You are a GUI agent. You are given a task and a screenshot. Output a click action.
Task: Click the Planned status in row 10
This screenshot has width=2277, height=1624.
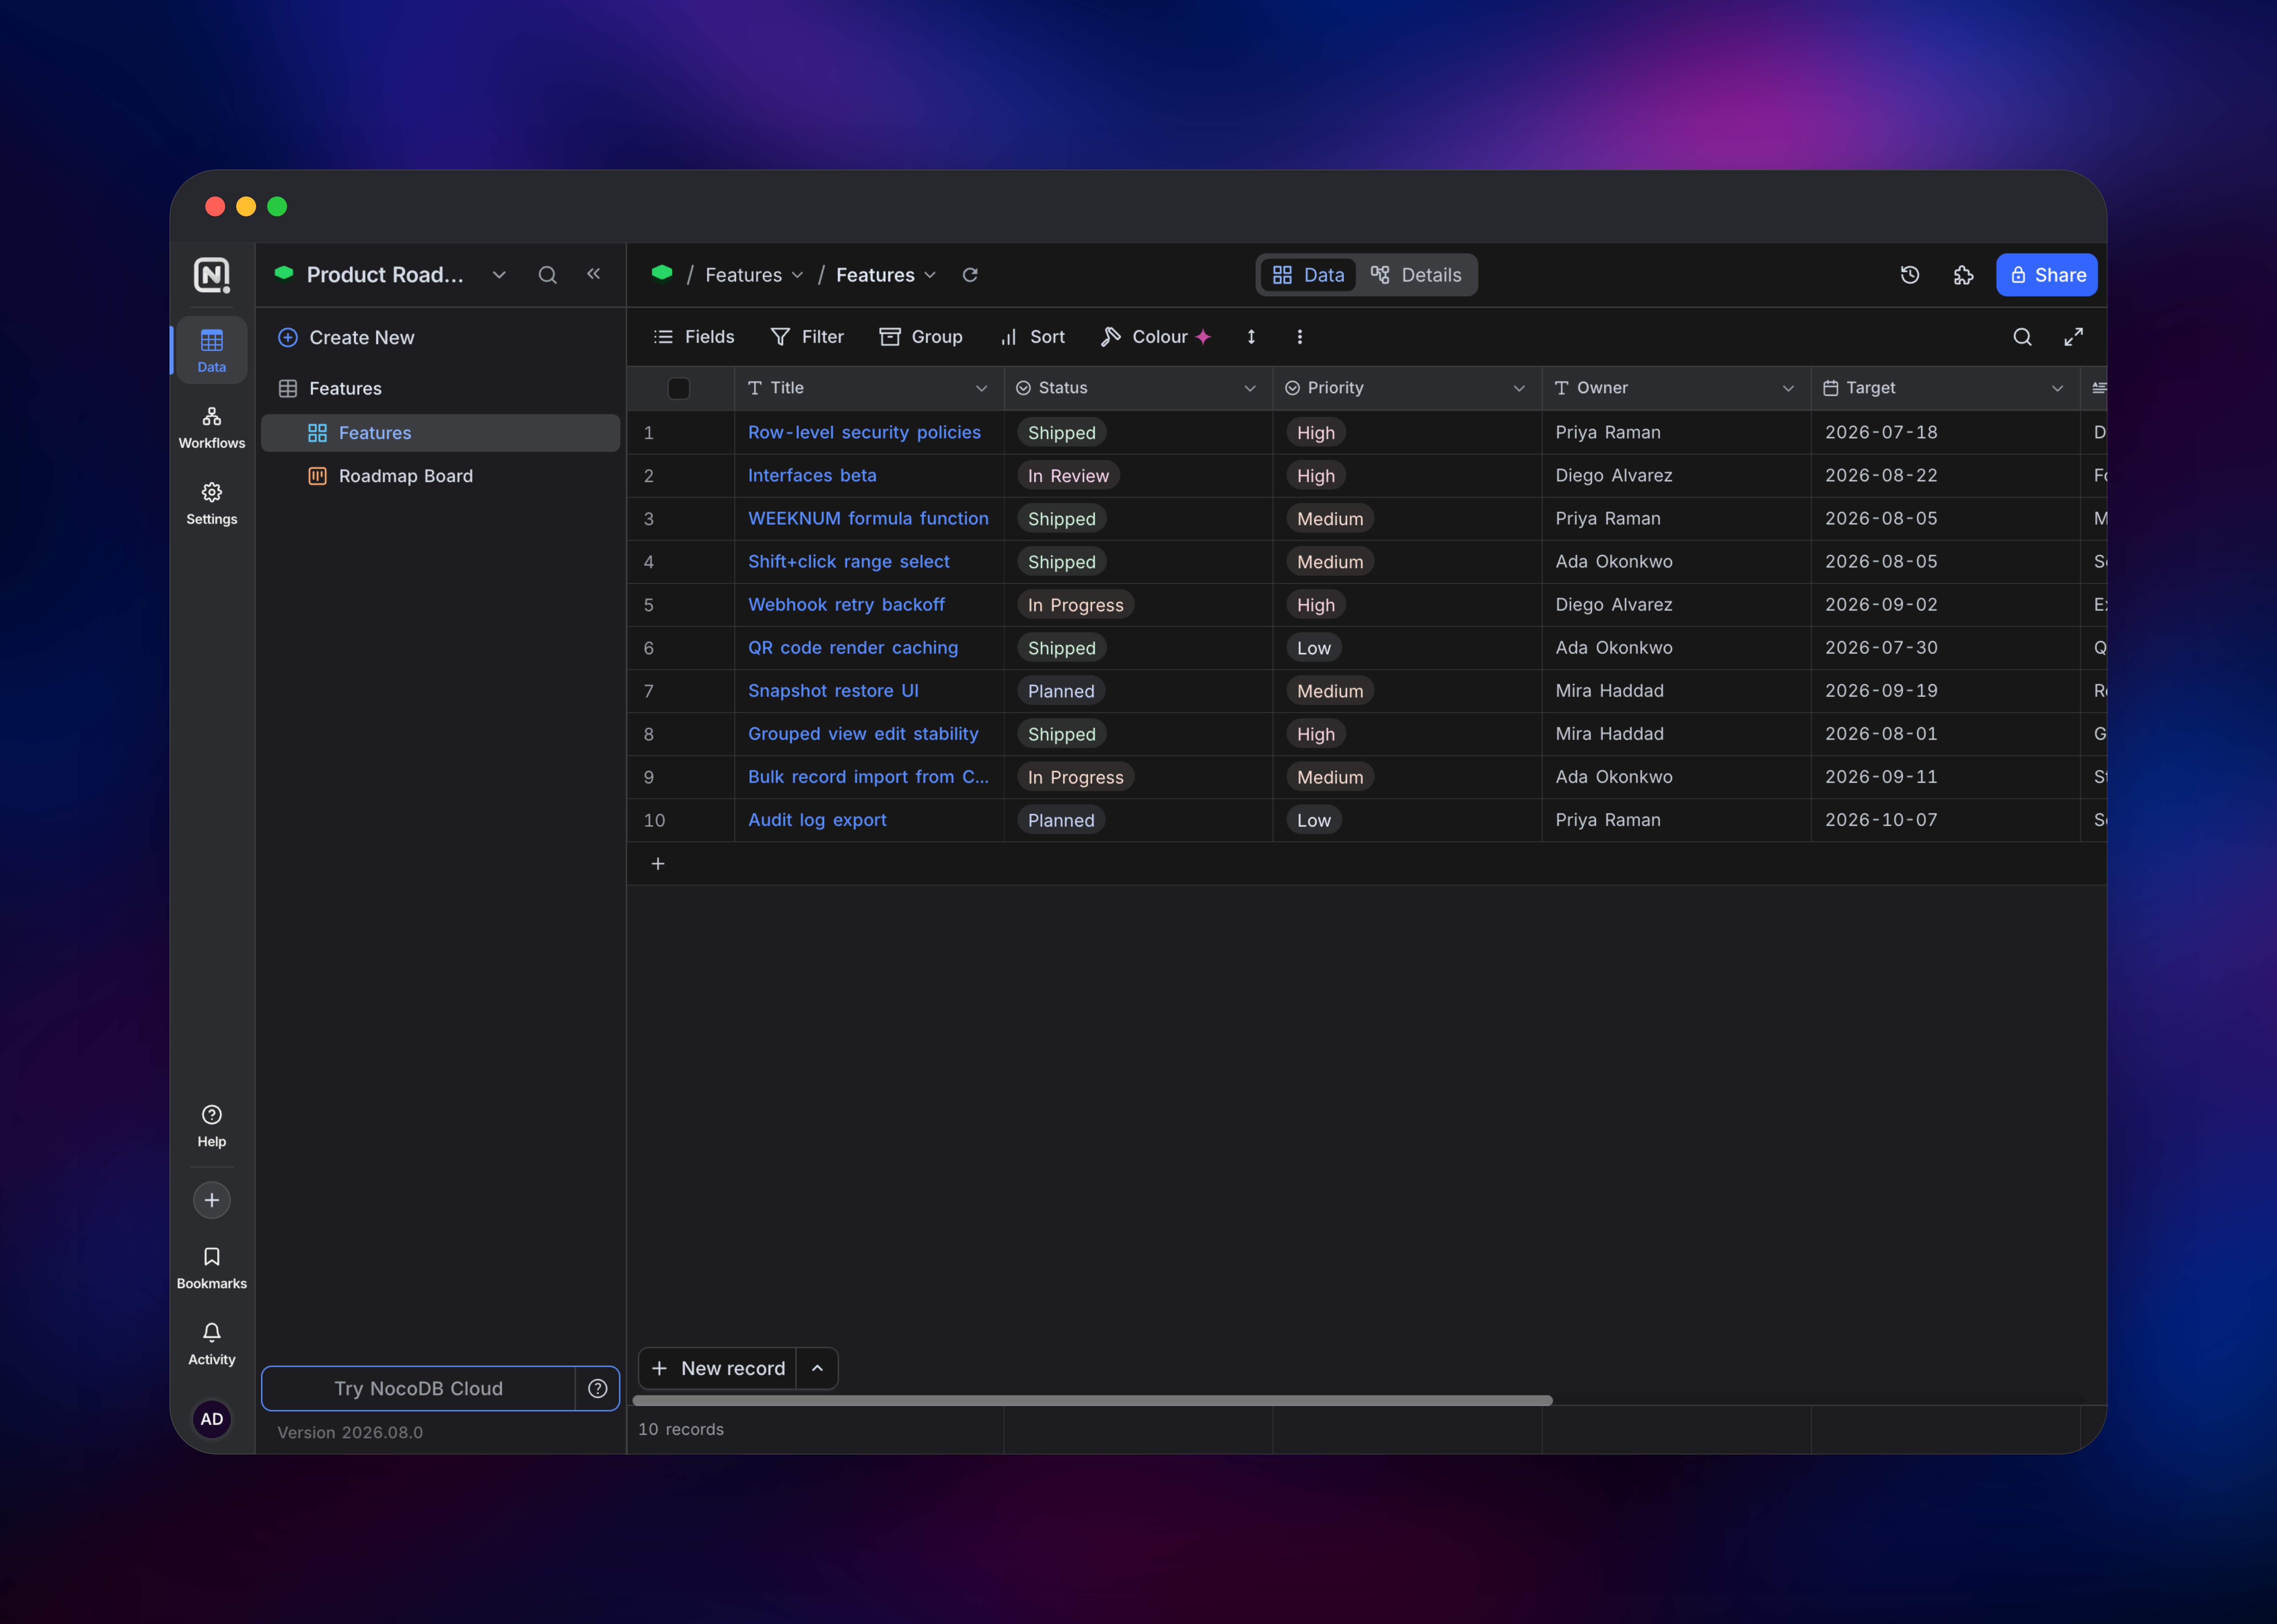coord(1061,820)
